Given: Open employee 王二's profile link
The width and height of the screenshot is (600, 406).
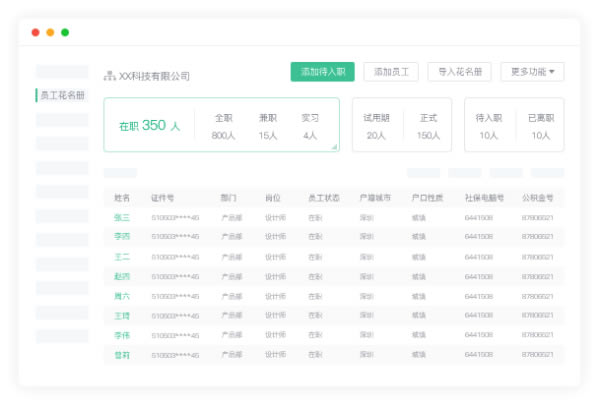Looking at the screenshot, I should pyautogui.click(x=122, y=257).
